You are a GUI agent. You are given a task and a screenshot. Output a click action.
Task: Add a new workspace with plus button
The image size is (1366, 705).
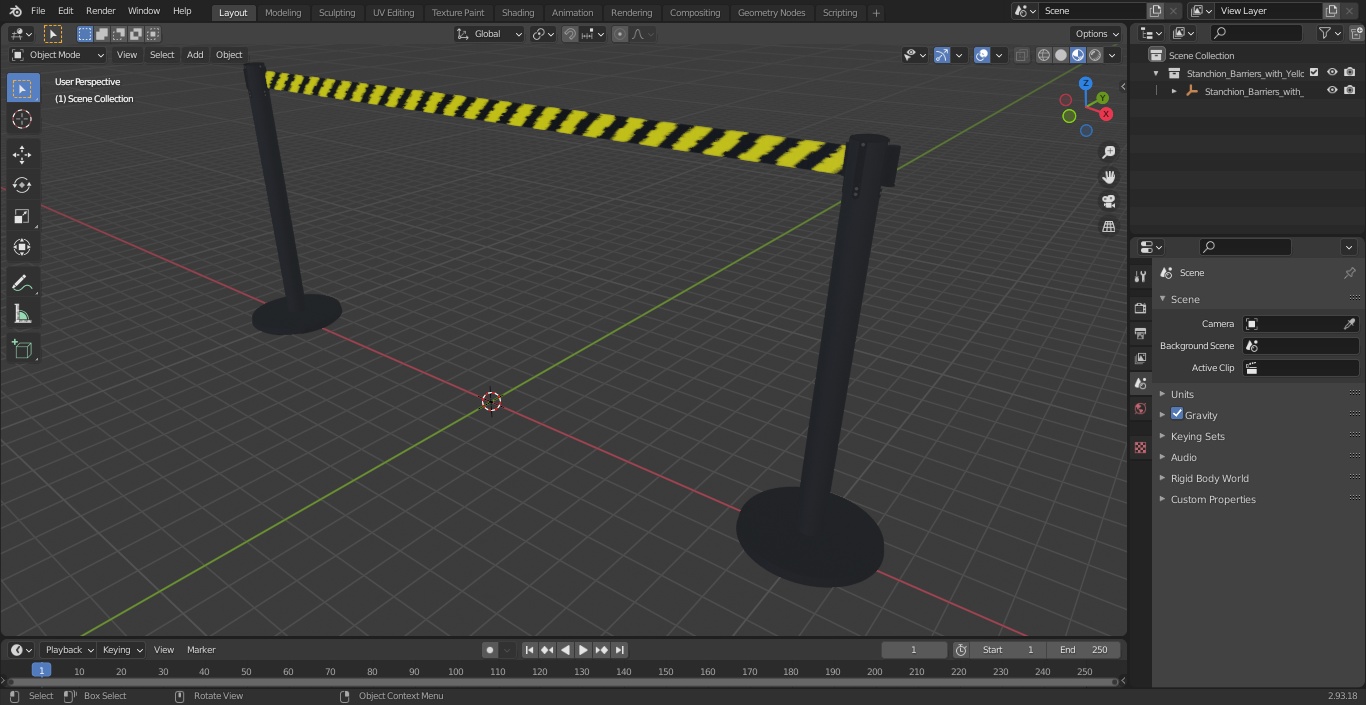click(x=876, y=13)
